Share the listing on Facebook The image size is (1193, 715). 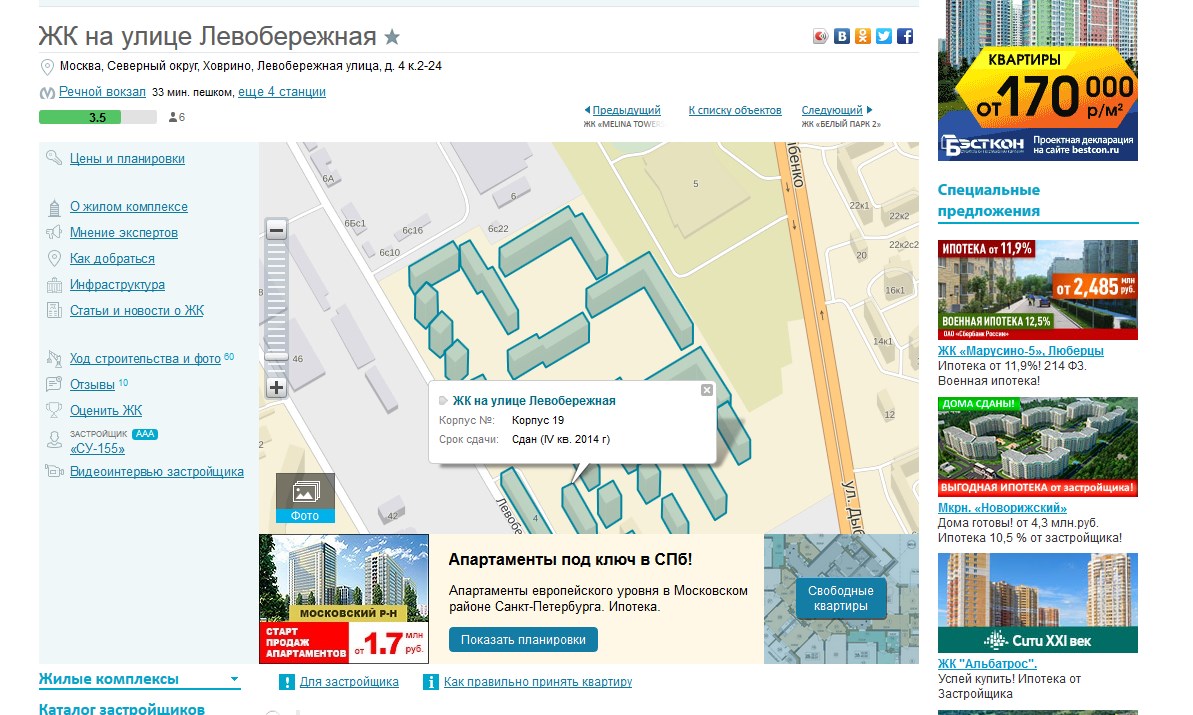pyautogui.click(x=905, y=37)
